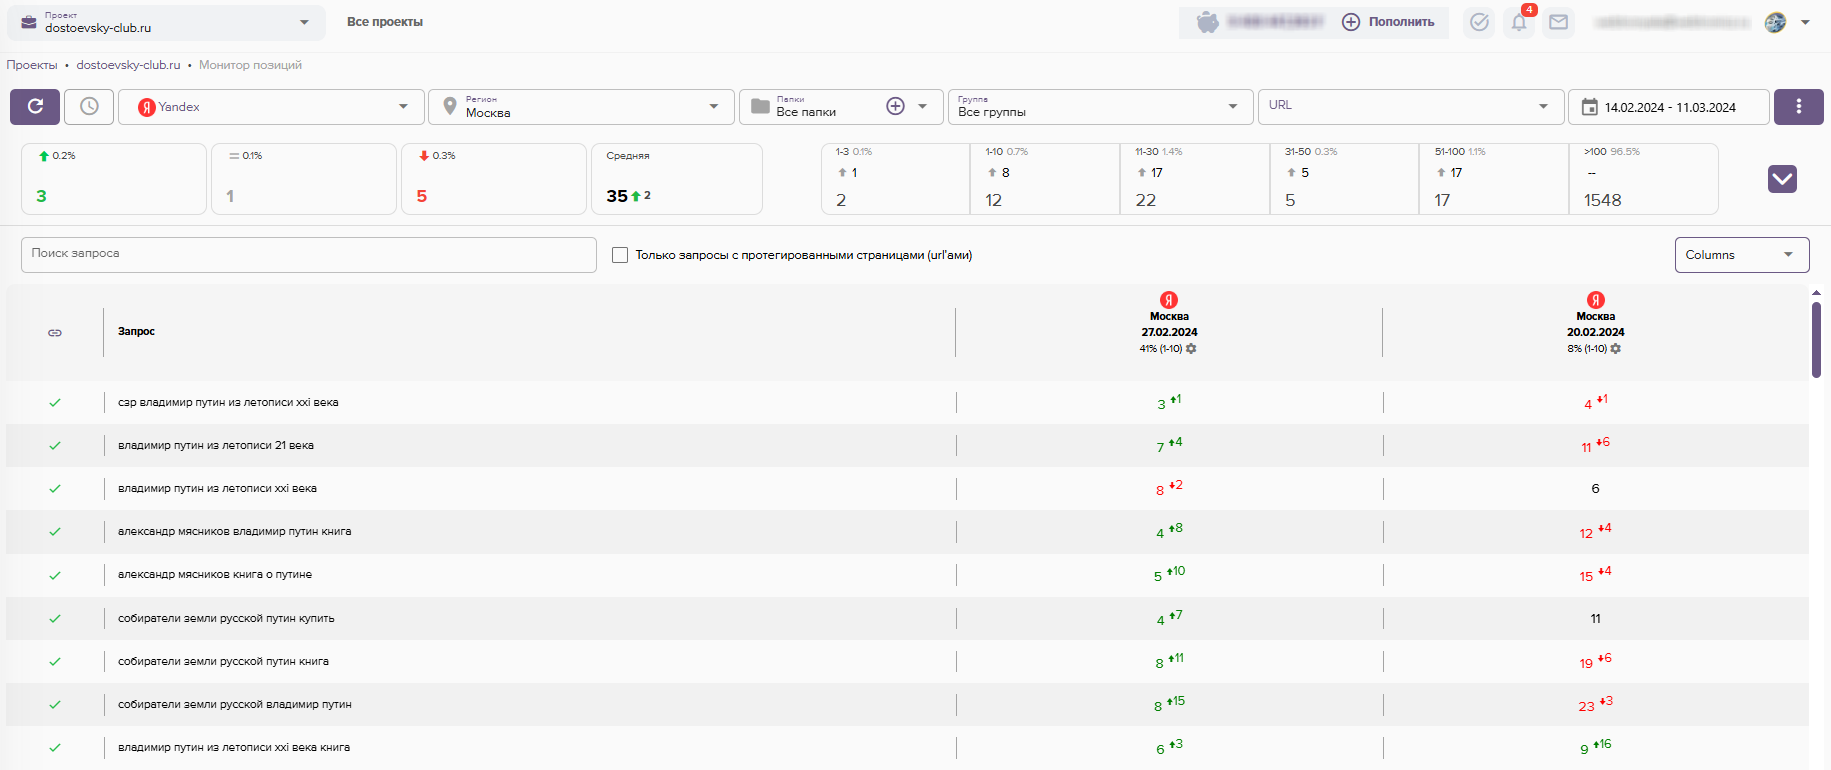Click the plus icon to add folder
This screenshot has height=770, width=1831.
pos(895,107)
